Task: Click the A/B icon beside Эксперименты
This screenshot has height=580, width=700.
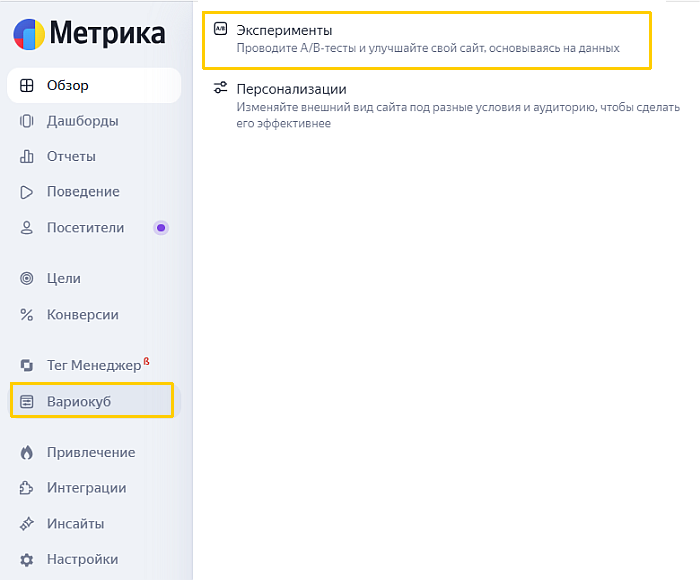Action: coord(221,29)
